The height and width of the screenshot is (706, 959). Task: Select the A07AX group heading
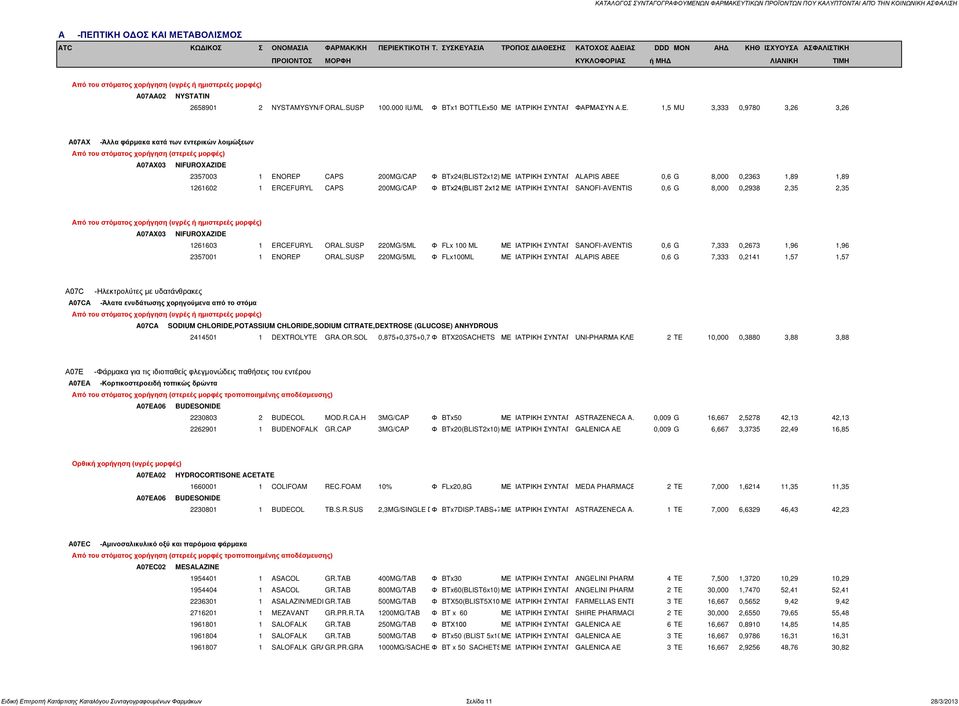coord(161,142)
